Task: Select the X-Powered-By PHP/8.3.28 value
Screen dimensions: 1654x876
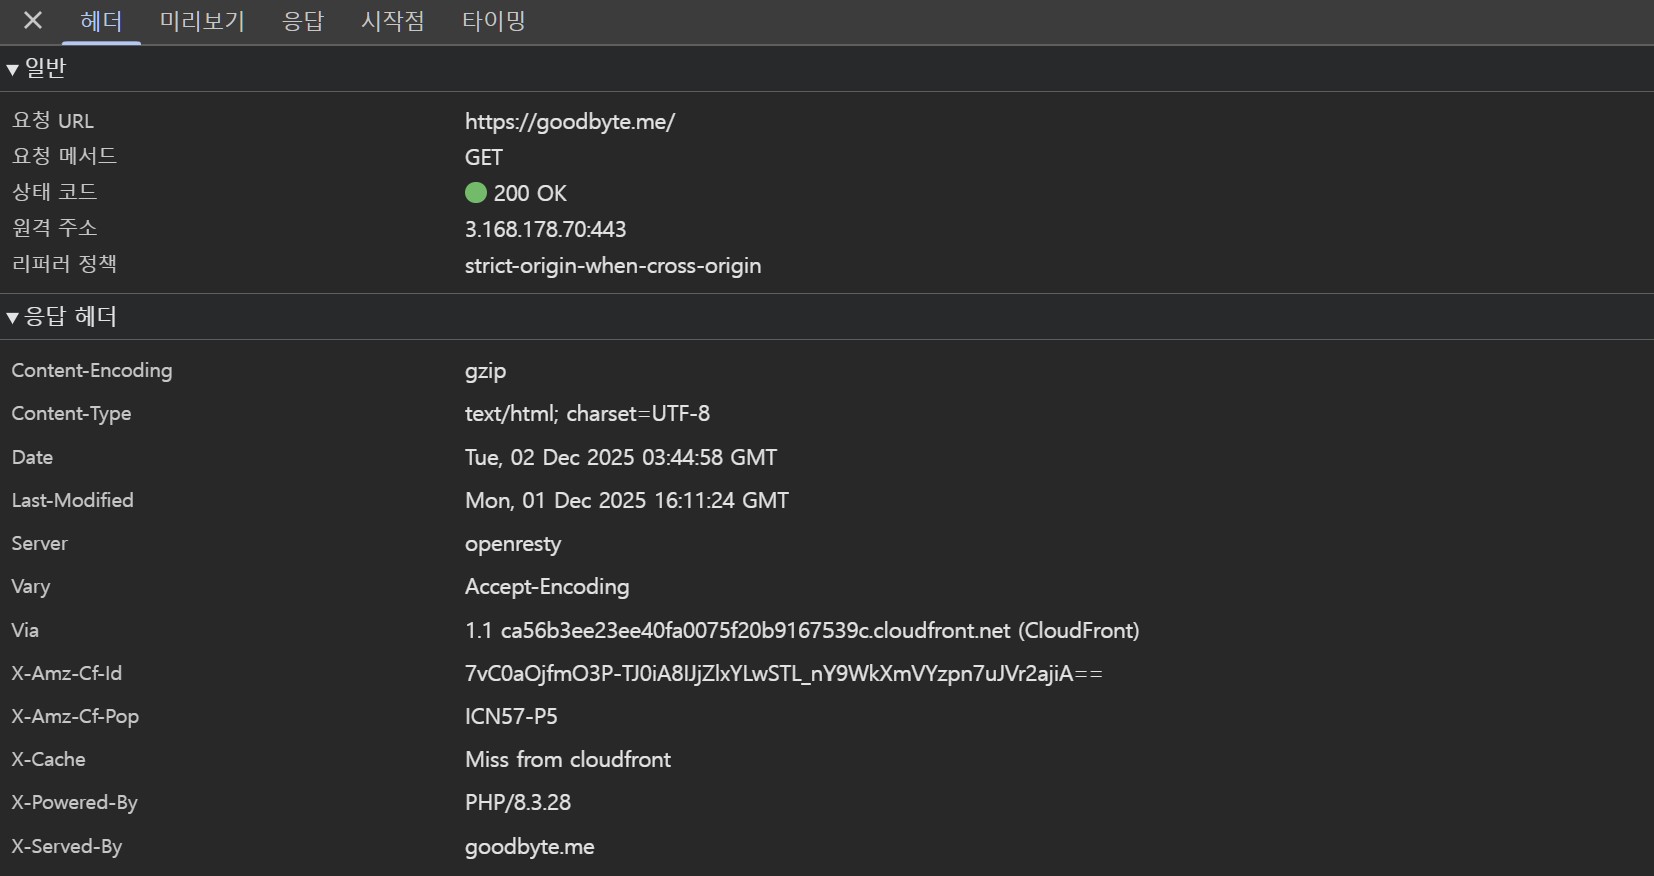Action: coord(517,802)
